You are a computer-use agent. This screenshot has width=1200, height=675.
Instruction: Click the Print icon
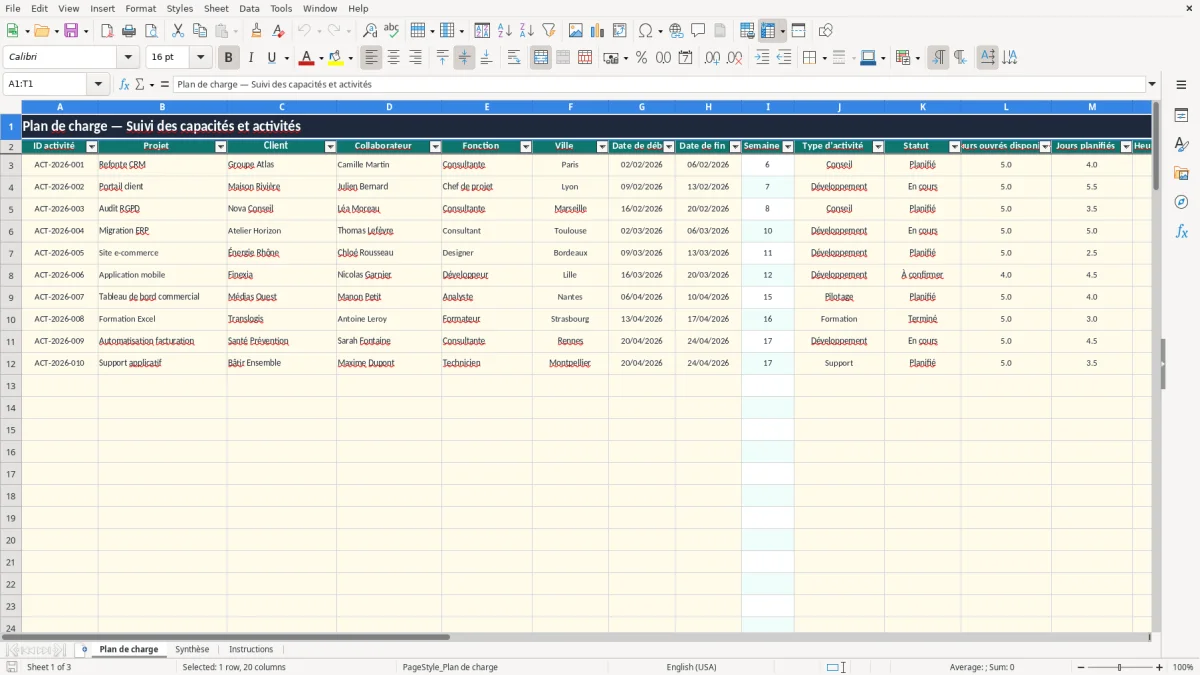coord(129,31)
